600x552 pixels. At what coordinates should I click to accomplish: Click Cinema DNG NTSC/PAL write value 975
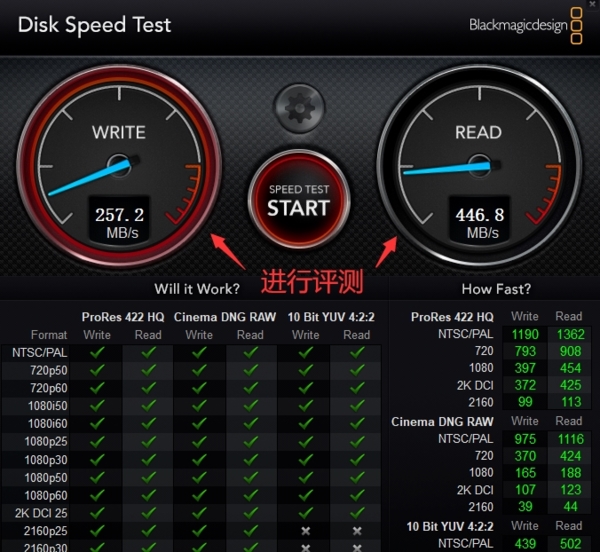point(525,439)
